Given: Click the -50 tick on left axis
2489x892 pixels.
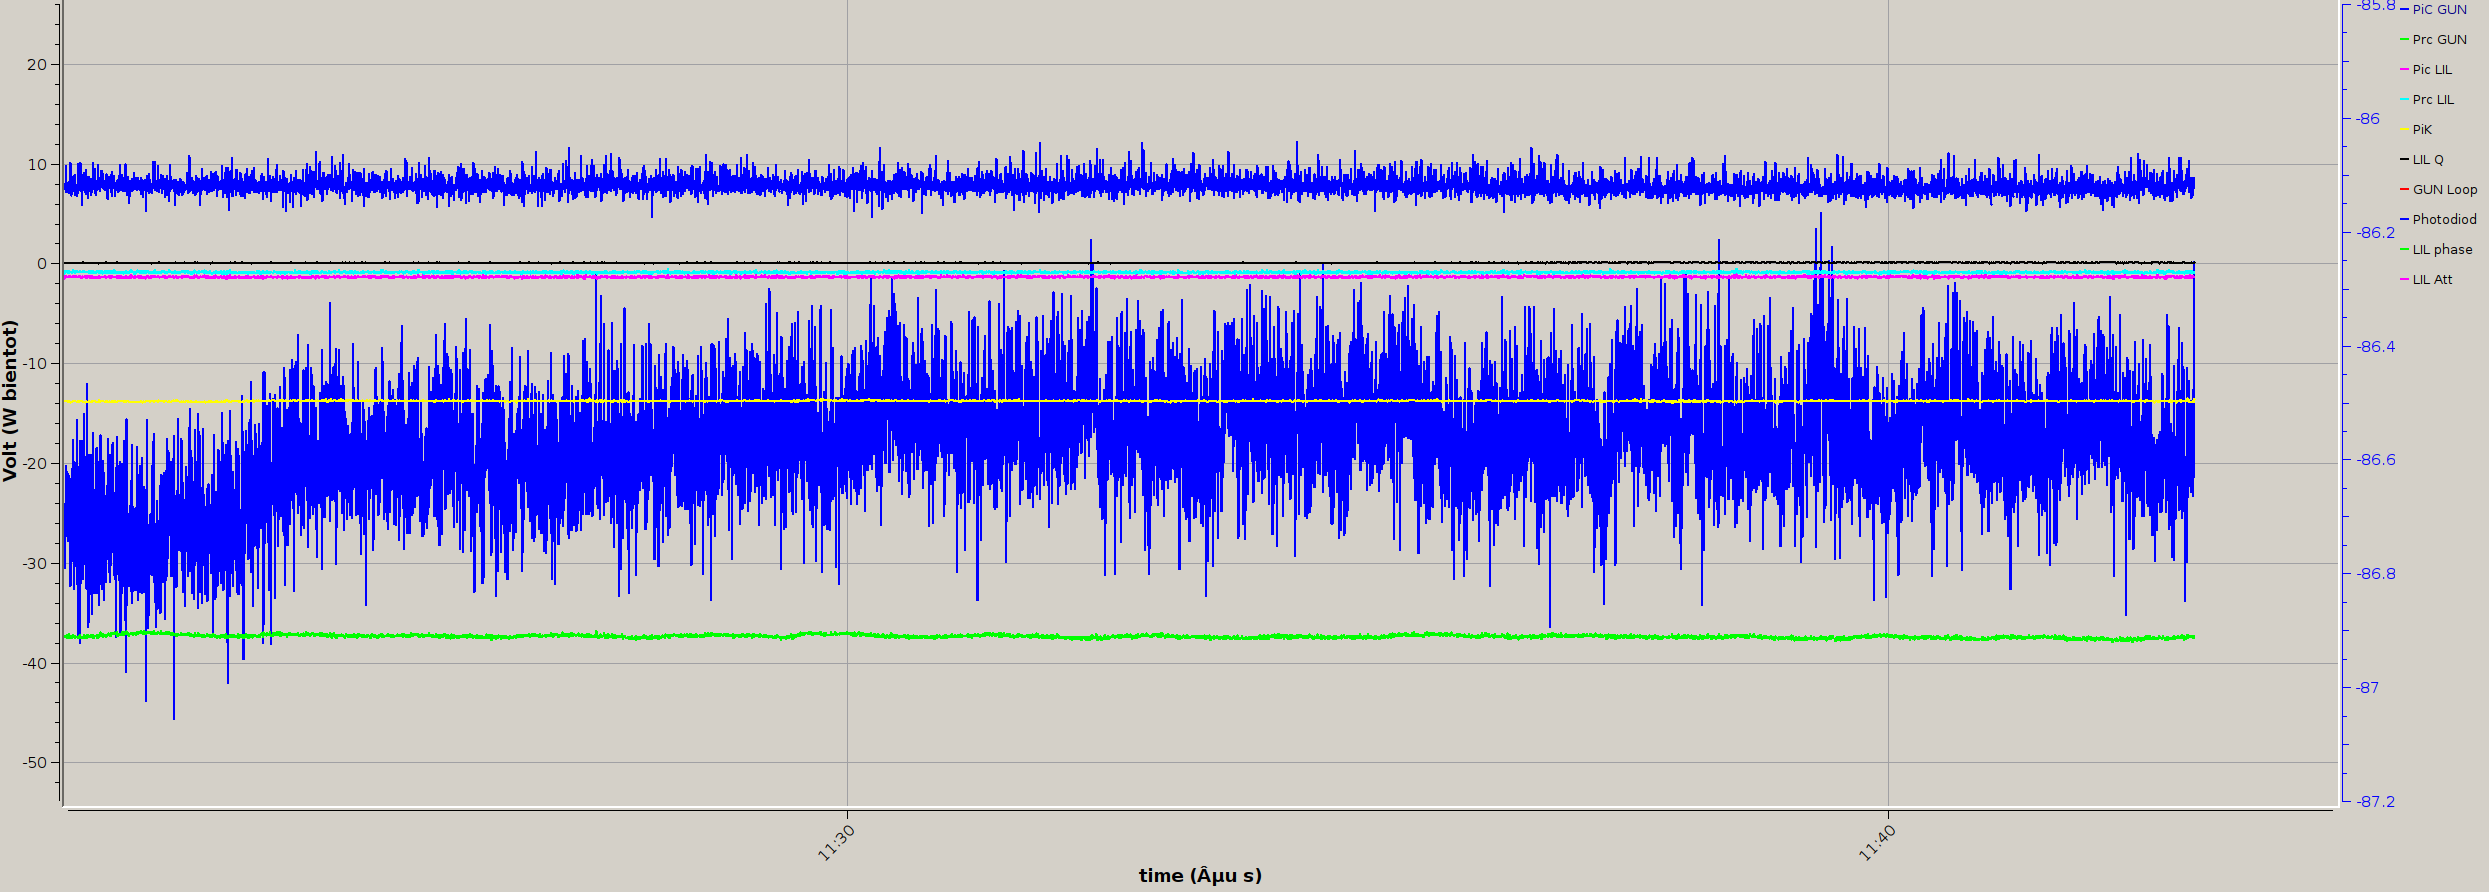Looking at the screenshot, I should click(x=34, y=763).
